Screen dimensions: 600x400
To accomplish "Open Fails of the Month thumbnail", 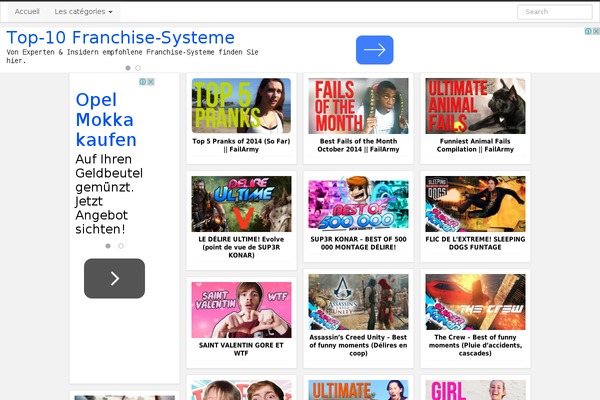I will (358, 106).
